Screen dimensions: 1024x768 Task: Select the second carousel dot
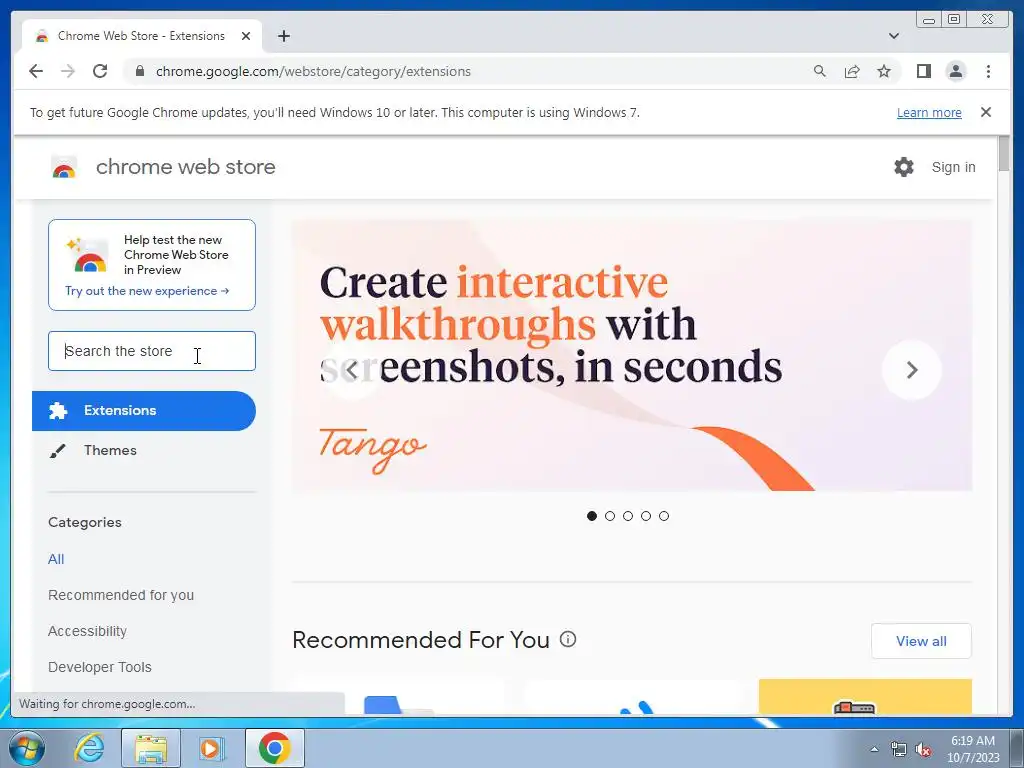pos(610,516)
